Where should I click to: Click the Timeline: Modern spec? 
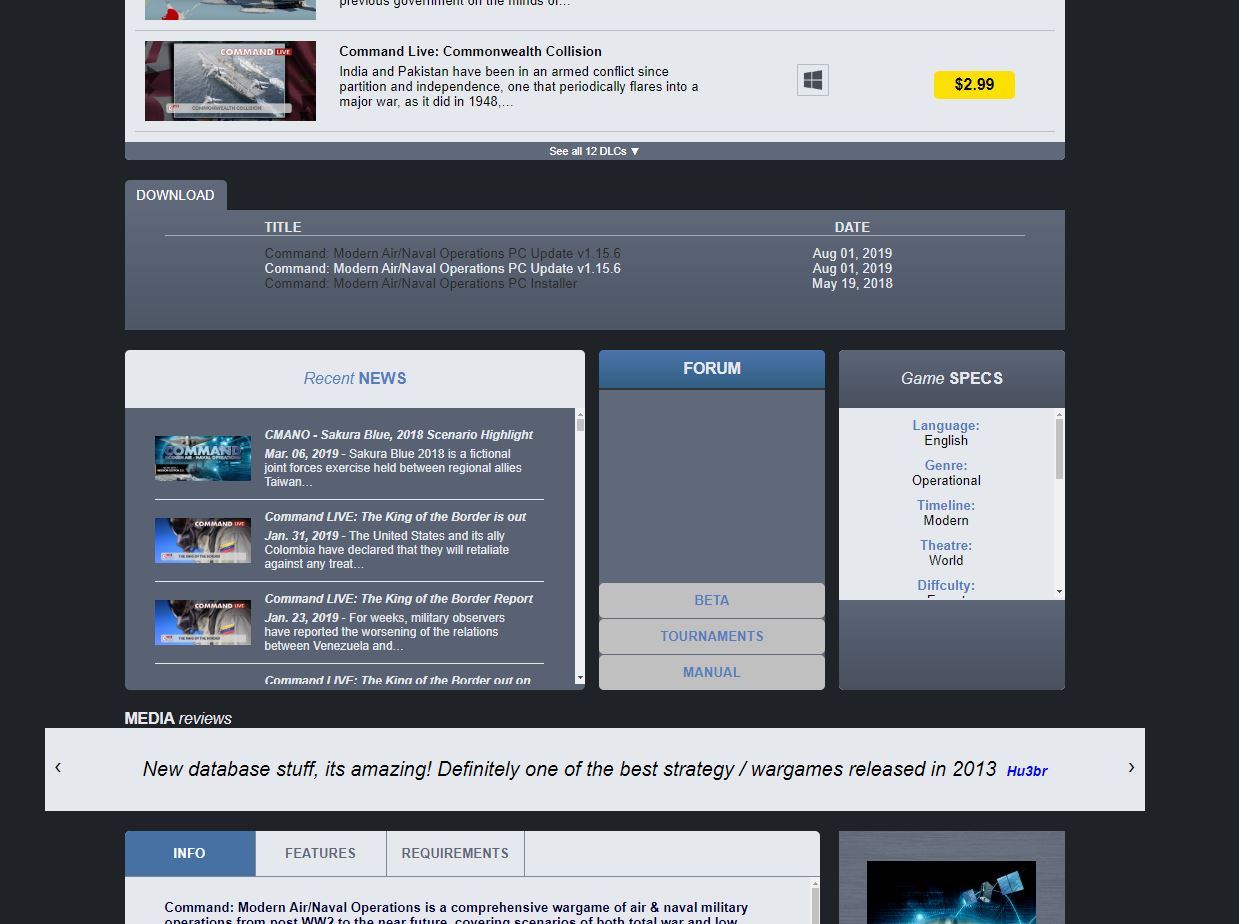(946, 513)
